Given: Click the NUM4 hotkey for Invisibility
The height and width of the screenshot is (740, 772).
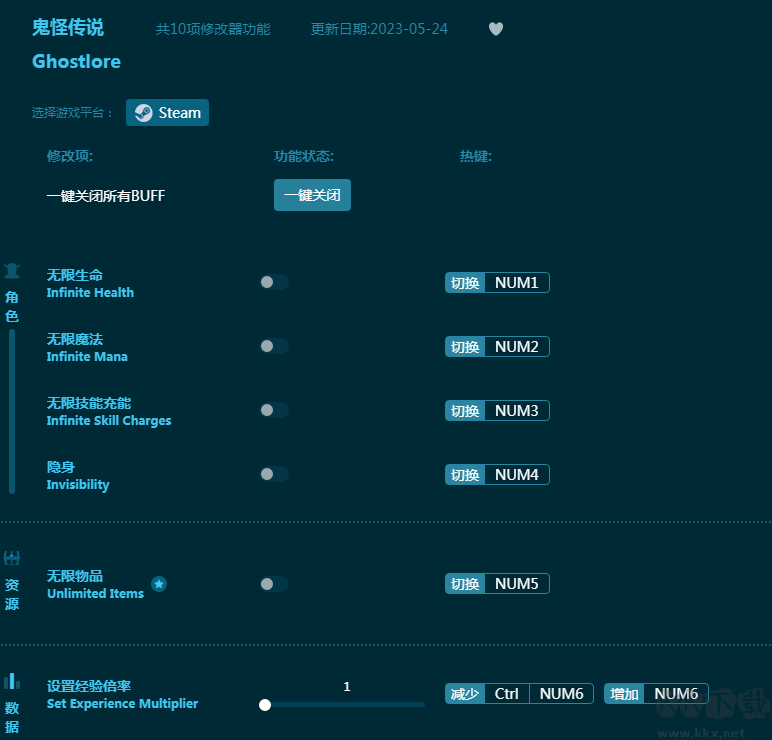Looking at the screenshot, I should [516, 475].
